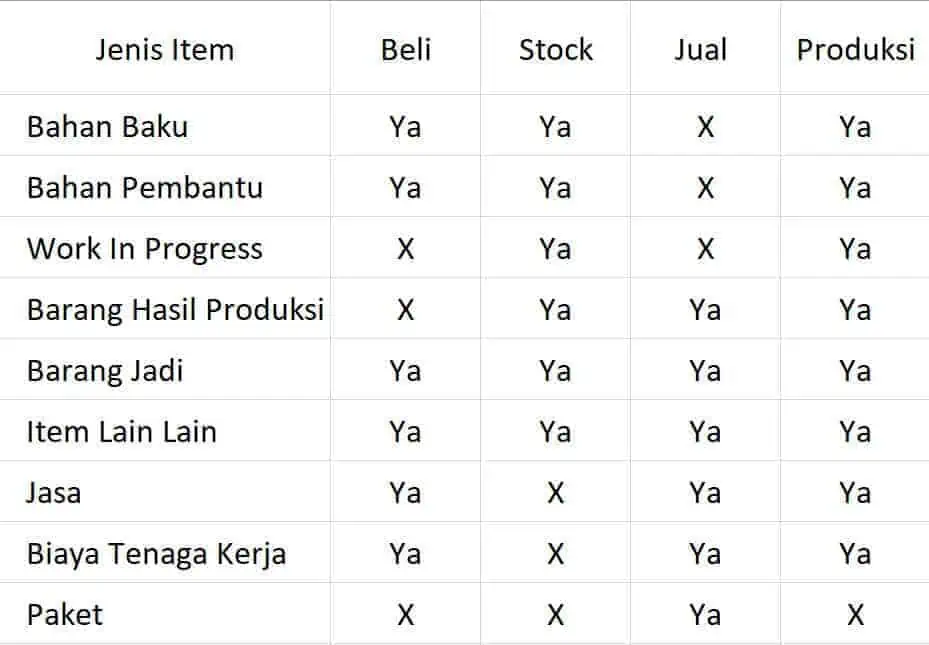Click Stock X in the Jasa row
929x645 pixels.
click(x=555, y=493)
